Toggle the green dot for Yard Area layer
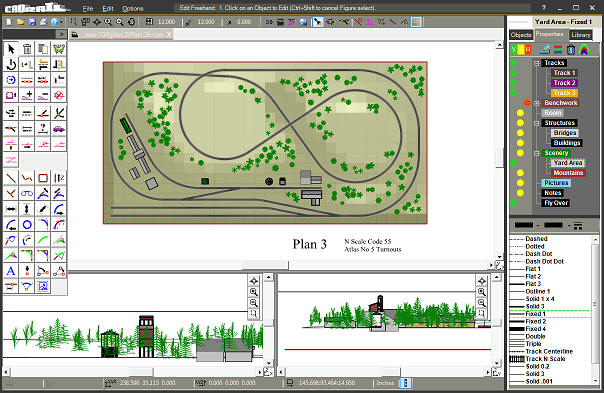604x393 pixels. click(x=513, y=163)
